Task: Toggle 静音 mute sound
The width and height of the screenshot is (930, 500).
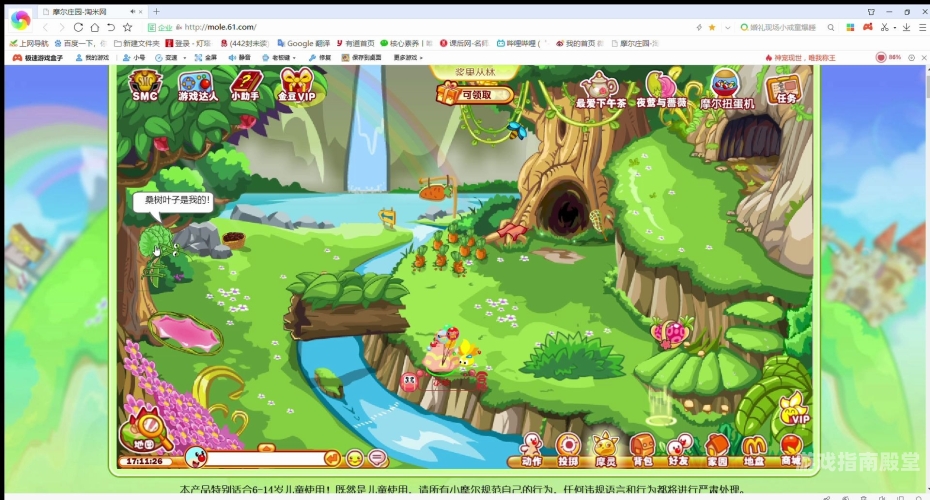Action: click(240, 58)
